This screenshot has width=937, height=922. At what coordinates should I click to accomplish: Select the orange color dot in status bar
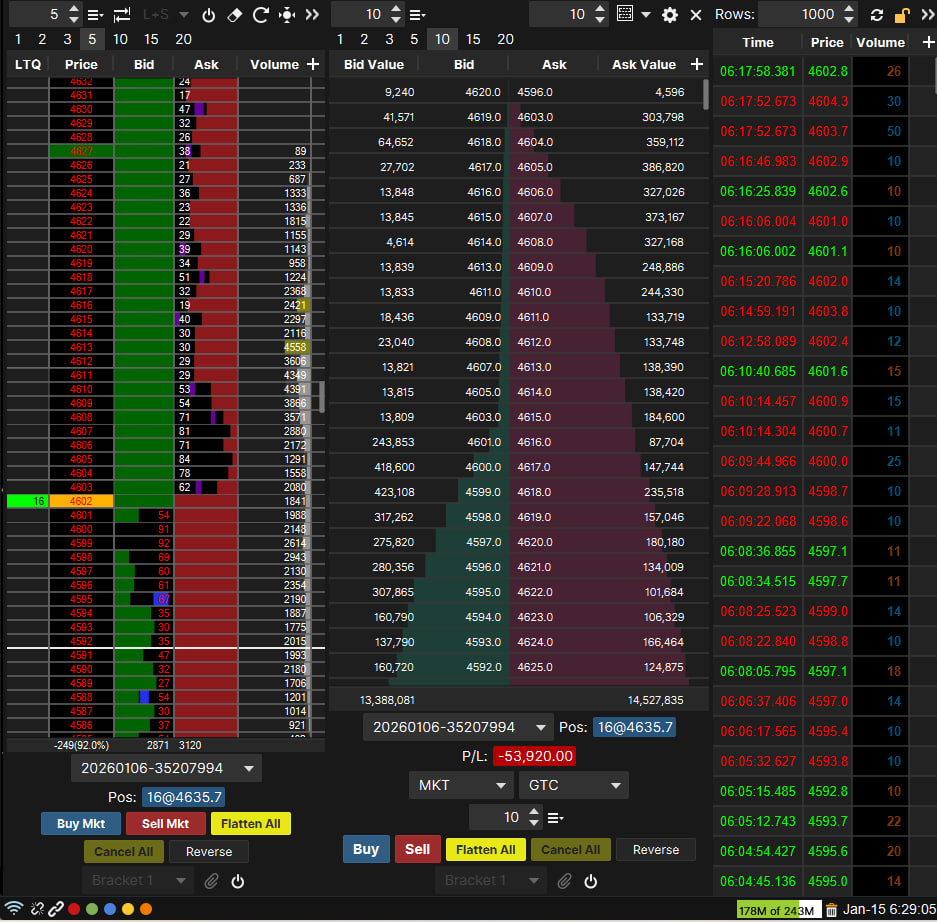pyautogui.click(x=146, y=909)
